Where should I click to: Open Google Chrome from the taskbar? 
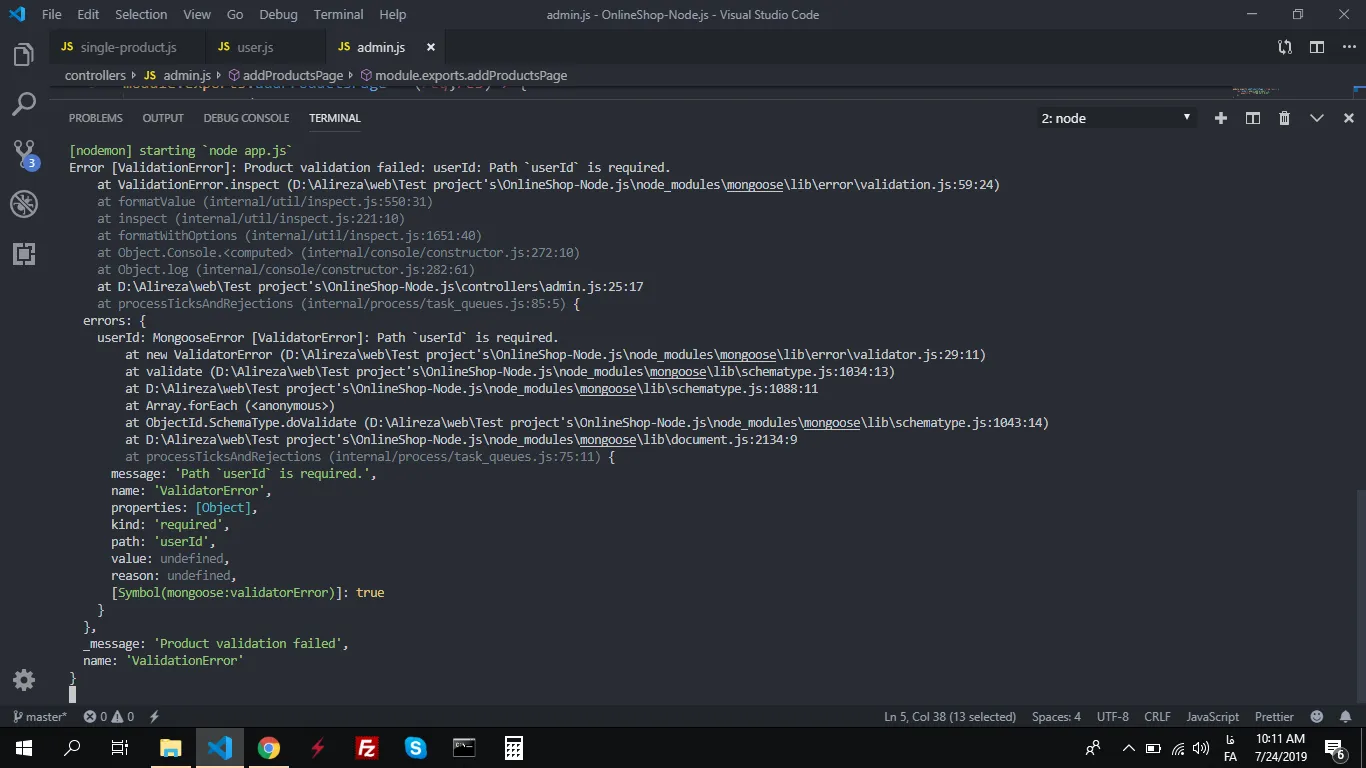tap(269, 748)
